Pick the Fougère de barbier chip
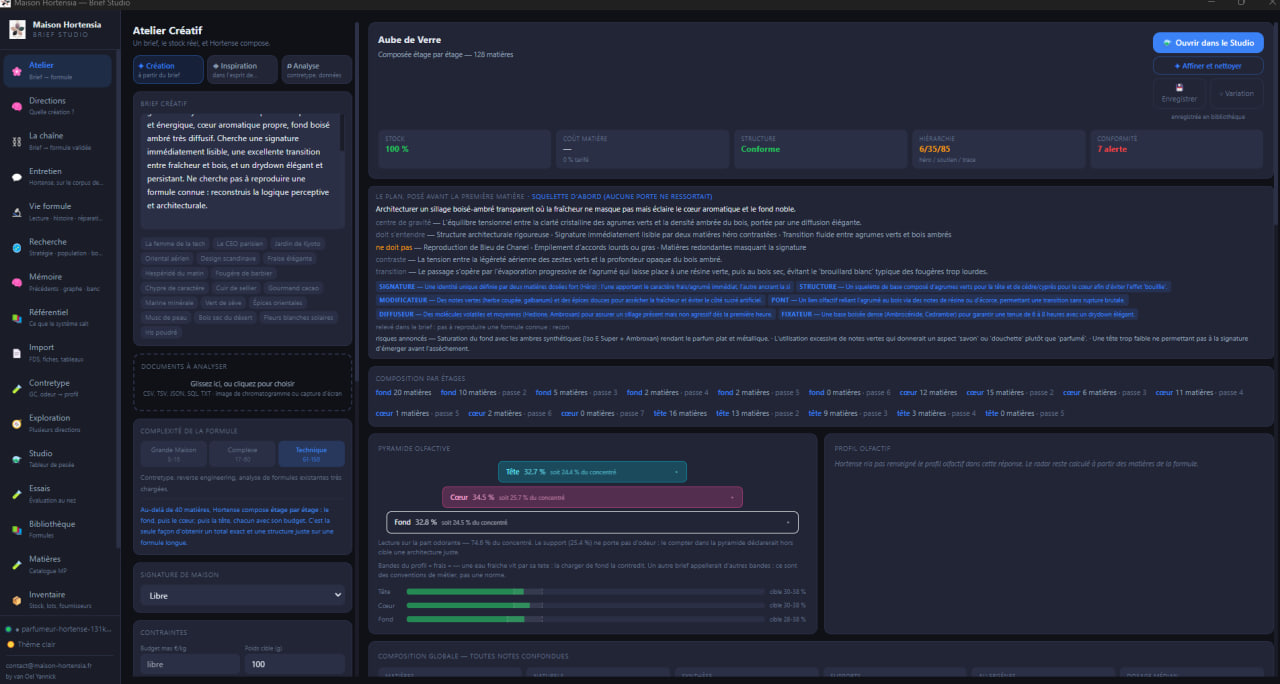The image size is (1280, 684). coord(245,273)
